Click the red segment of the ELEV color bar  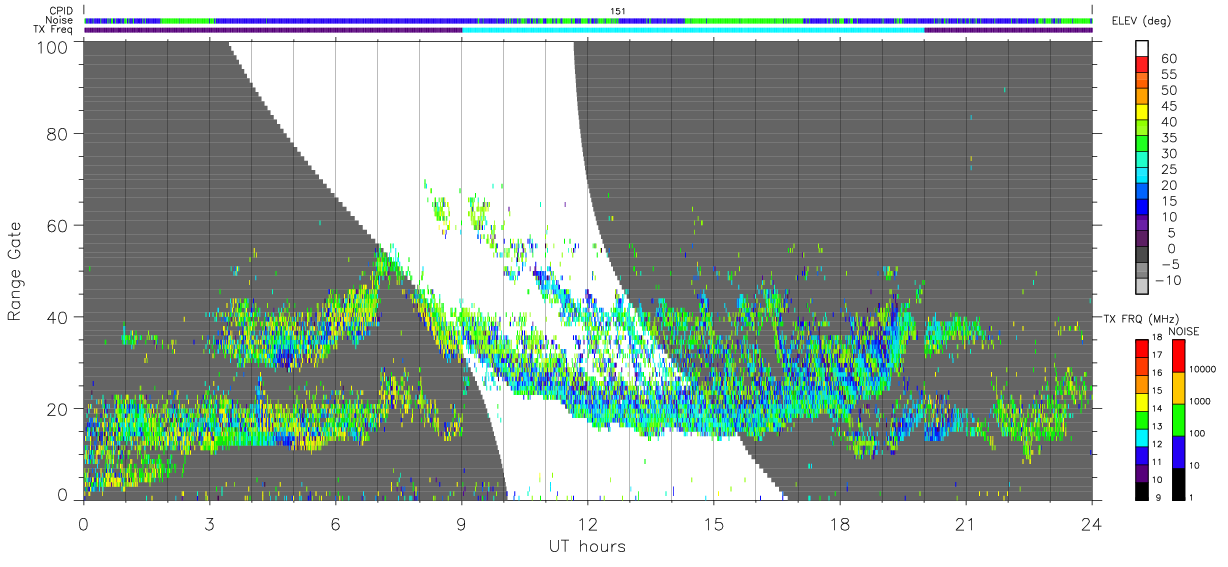pos(1143,66)
